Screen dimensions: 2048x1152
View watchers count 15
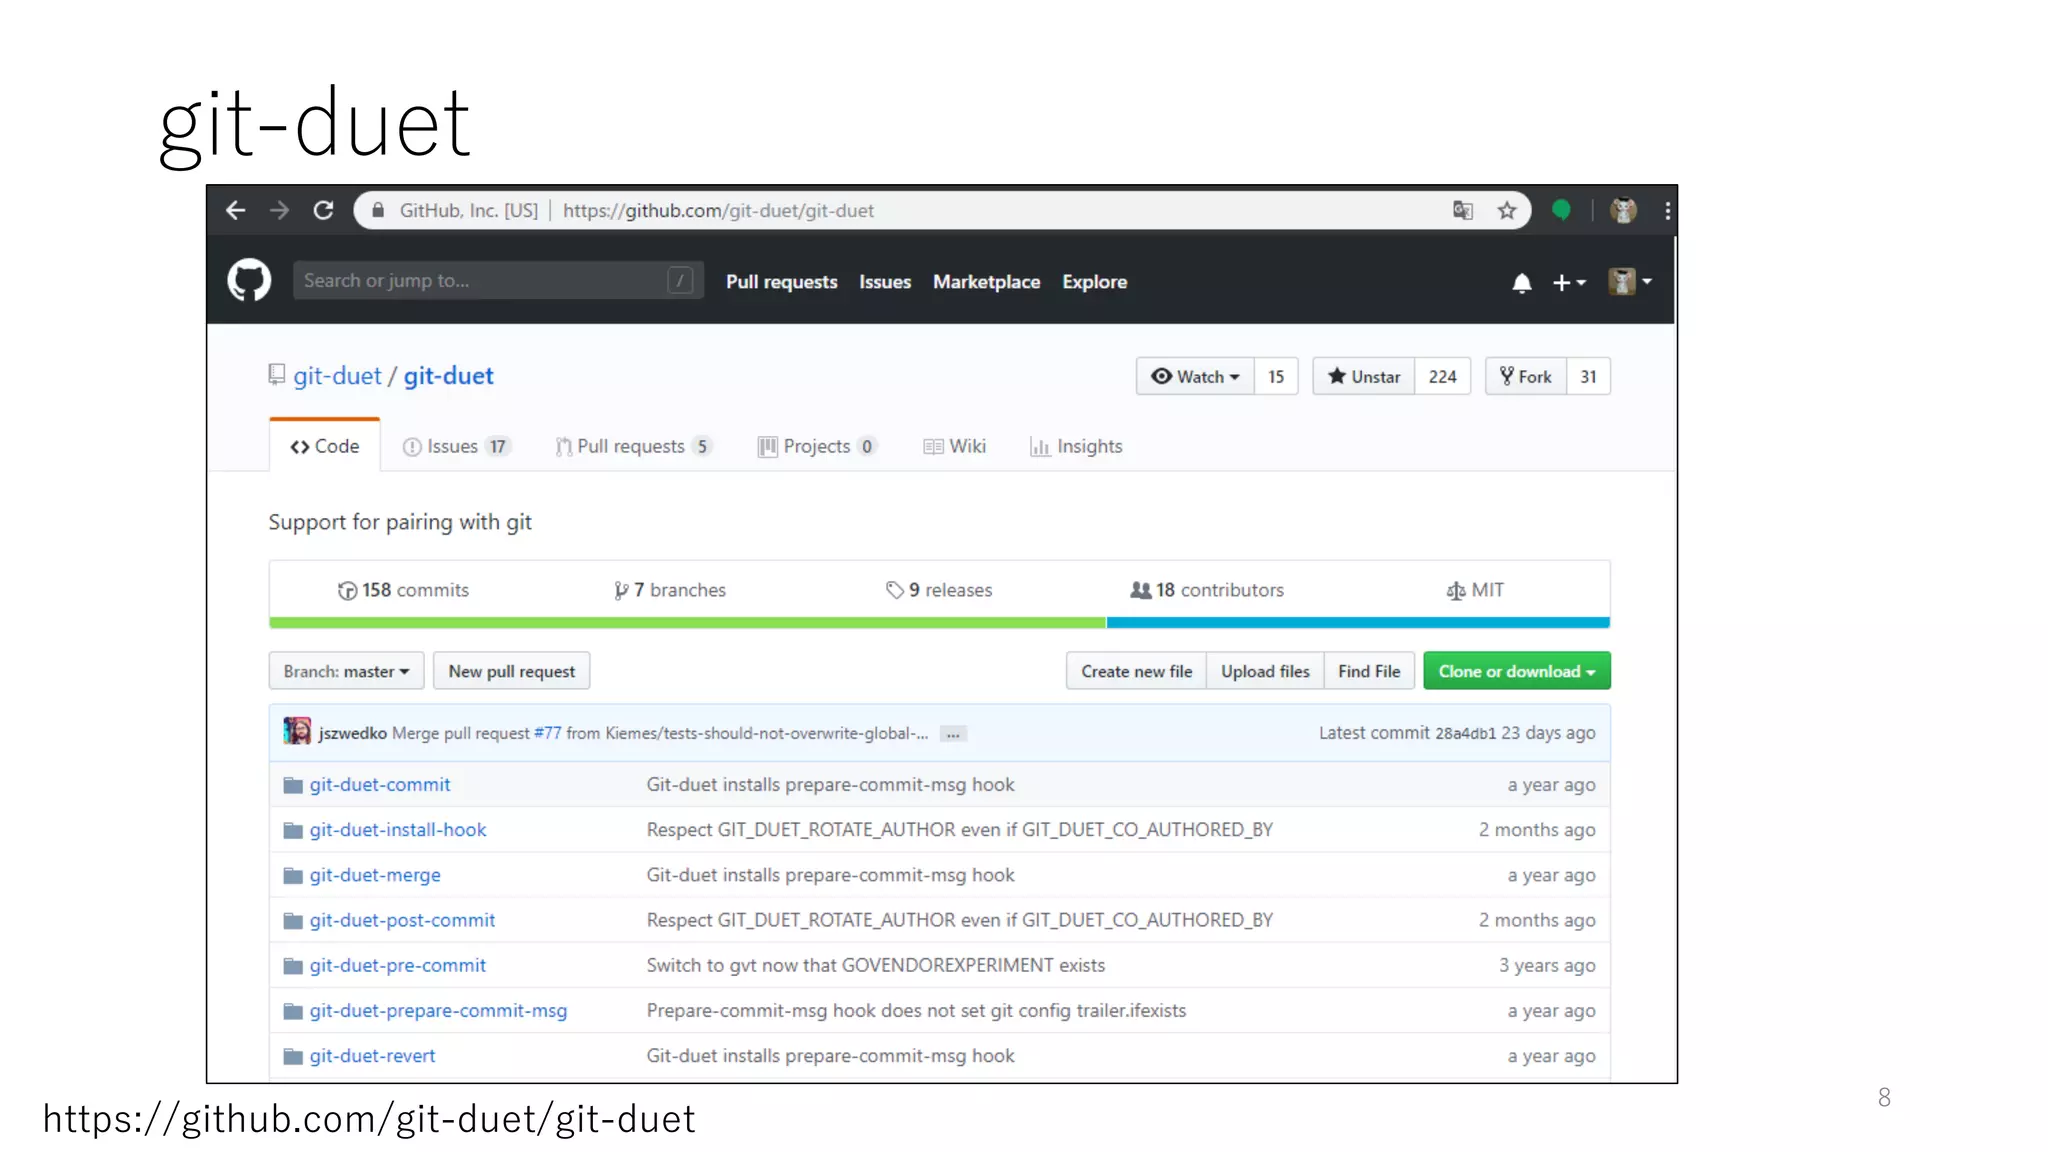pyautogui.click(x=1276, y=376)
